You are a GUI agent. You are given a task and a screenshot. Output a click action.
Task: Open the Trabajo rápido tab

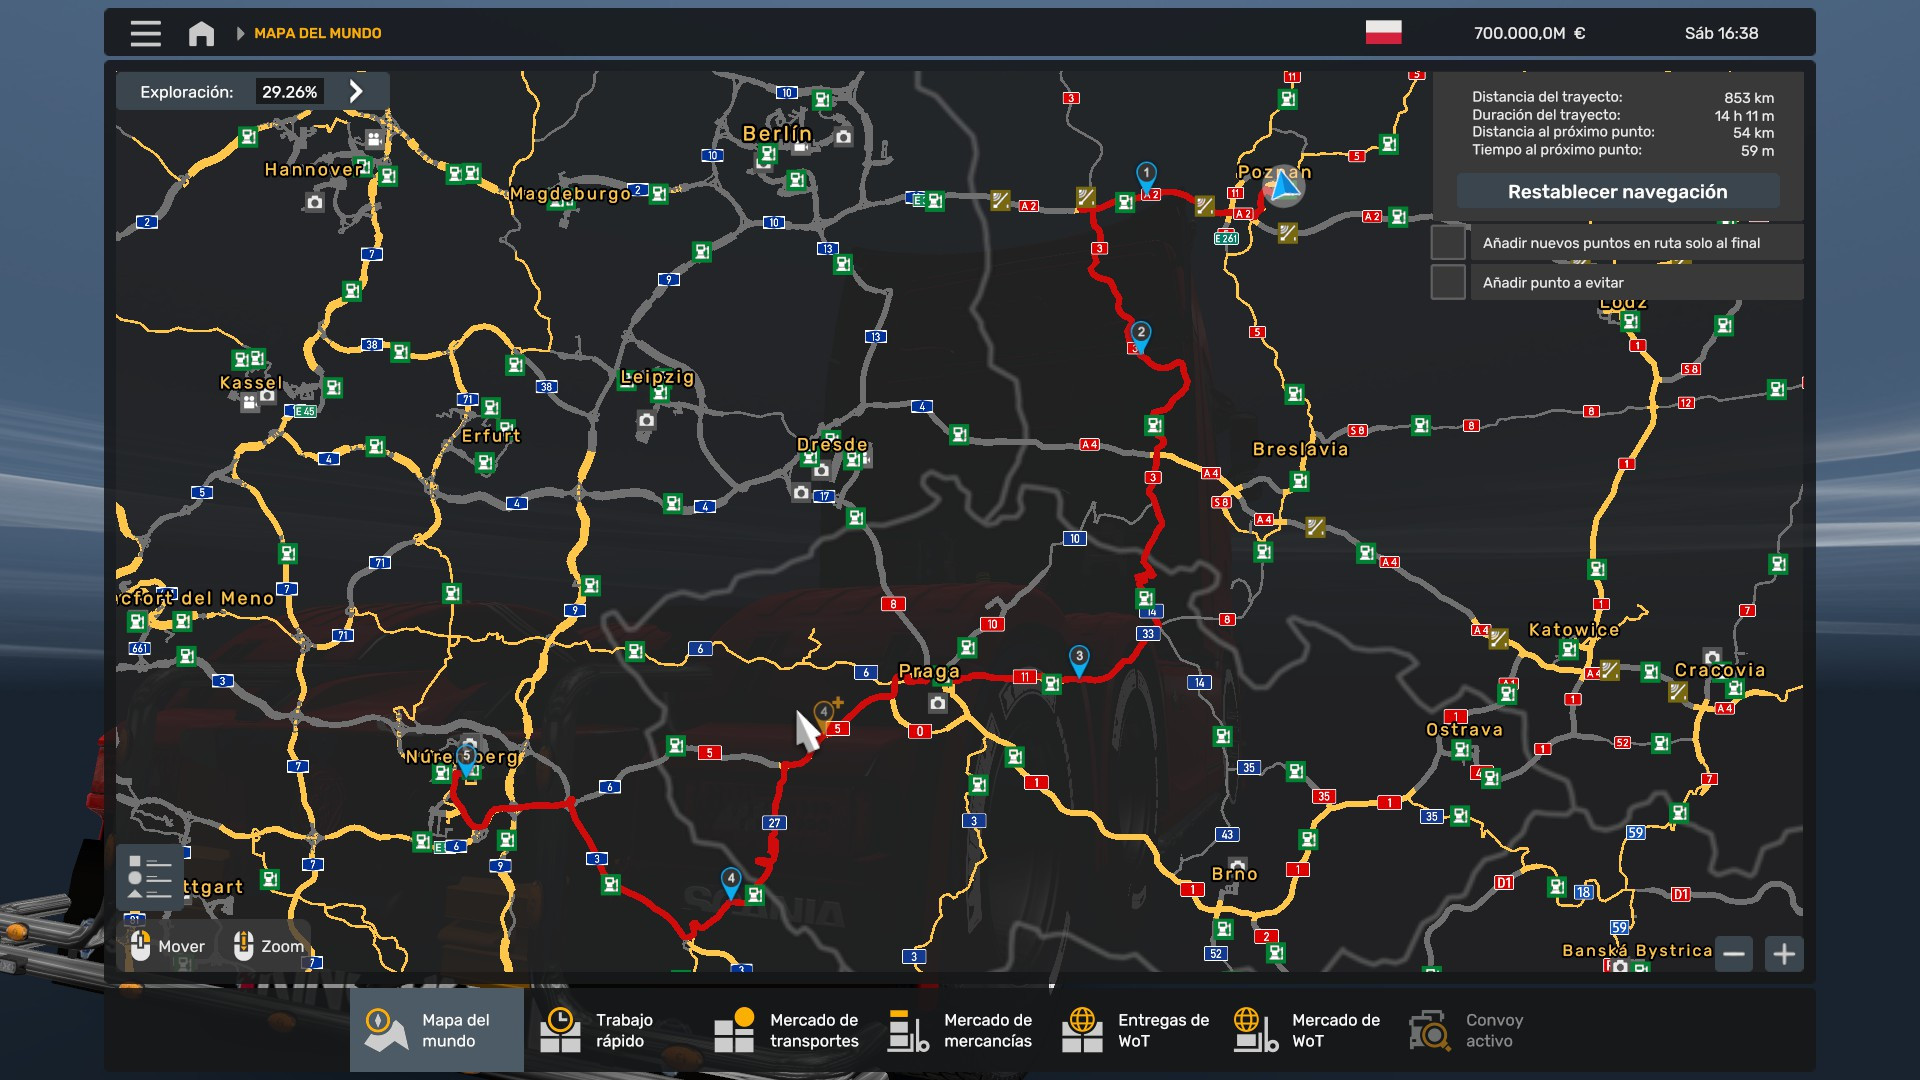(x=610, y=1030)
